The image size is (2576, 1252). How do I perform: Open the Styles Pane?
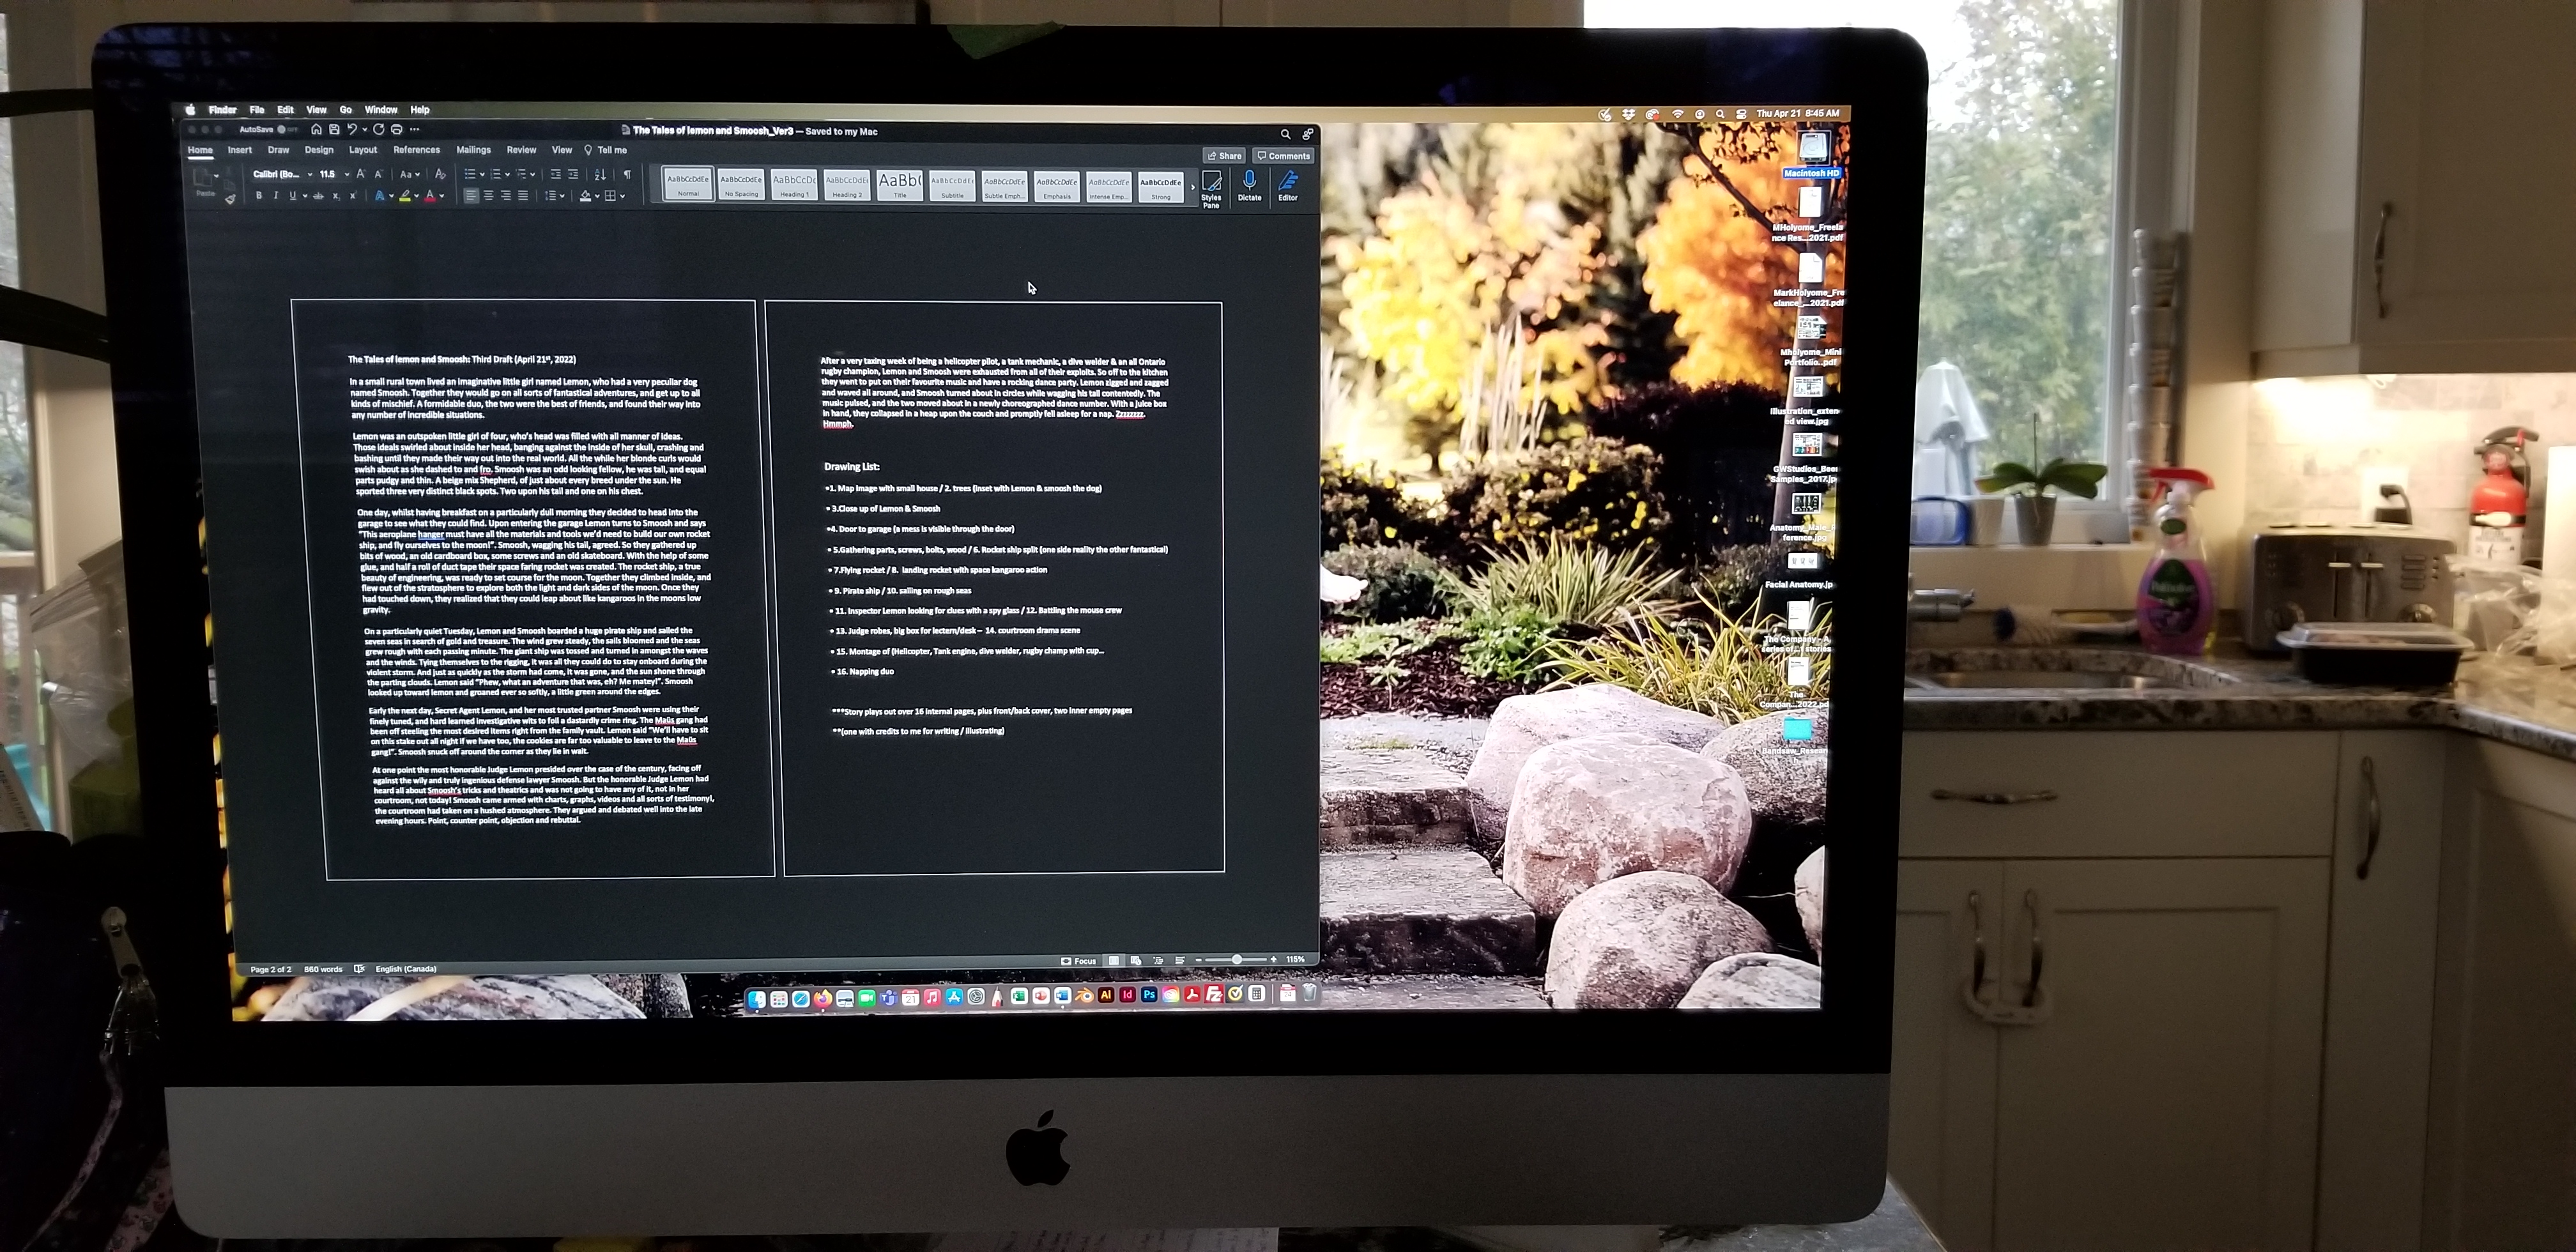1211,183
